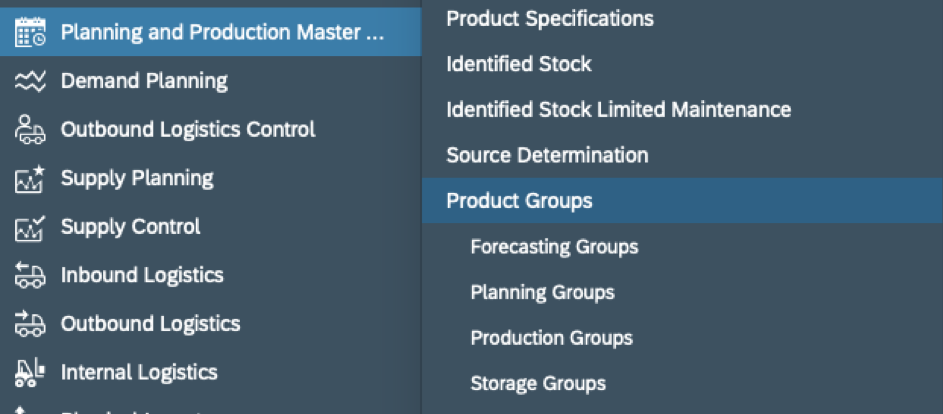This screenshot has height=414, width=943.
Task: Click the Demand Planning wave icon
Action: (x=30, y=81)
